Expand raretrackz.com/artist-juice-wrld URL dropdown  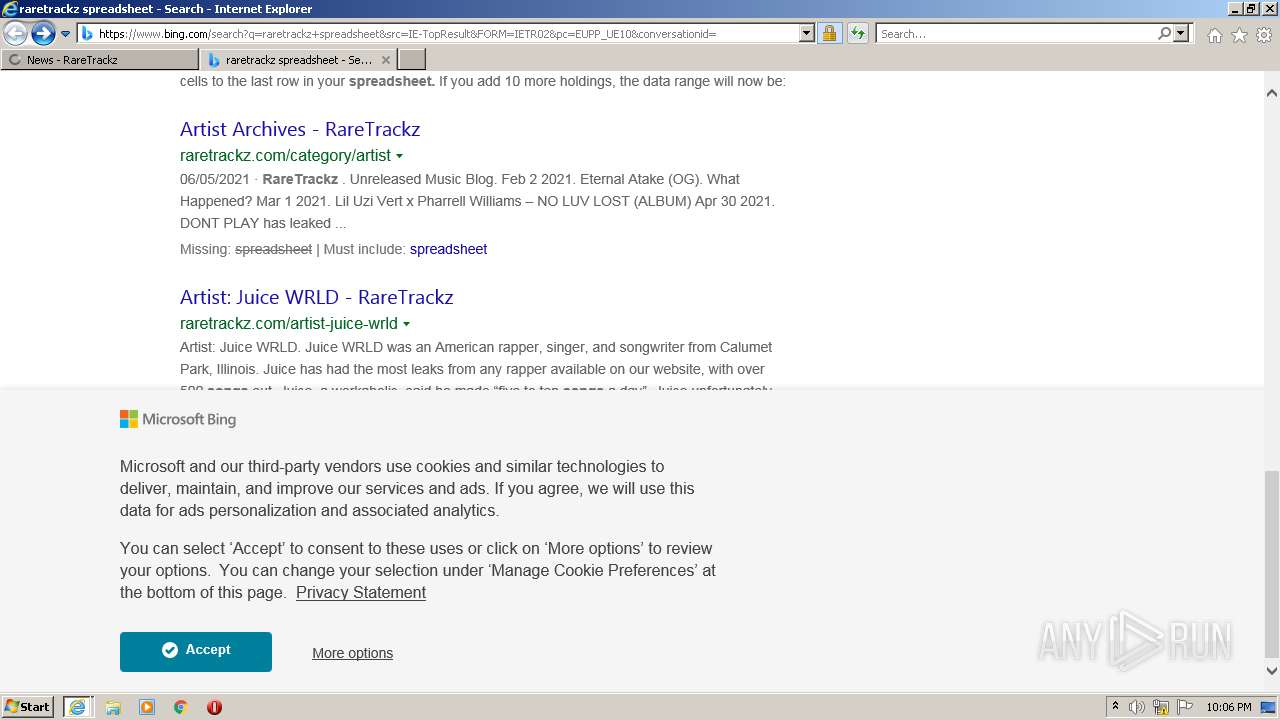[x=406, y=324]
